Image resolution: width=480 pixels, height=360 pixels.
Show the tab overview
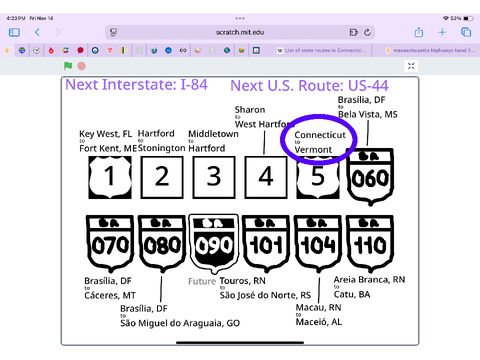[466, 32]
